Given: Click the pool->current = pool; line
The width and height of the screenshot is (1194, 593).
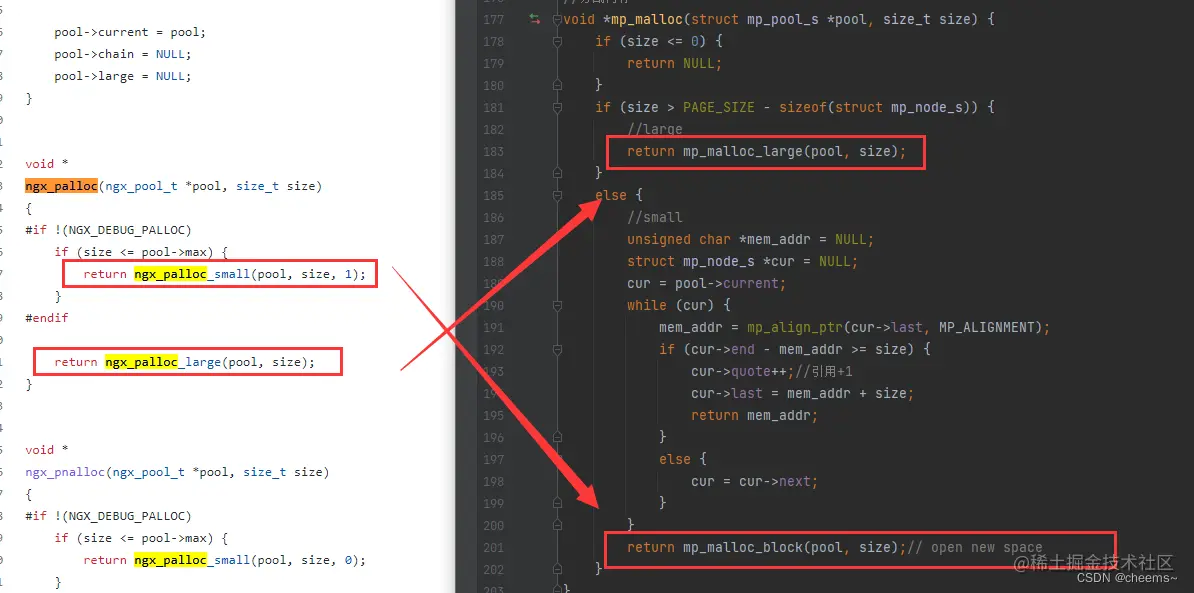Looking at the screenshot, I should 130,32.
